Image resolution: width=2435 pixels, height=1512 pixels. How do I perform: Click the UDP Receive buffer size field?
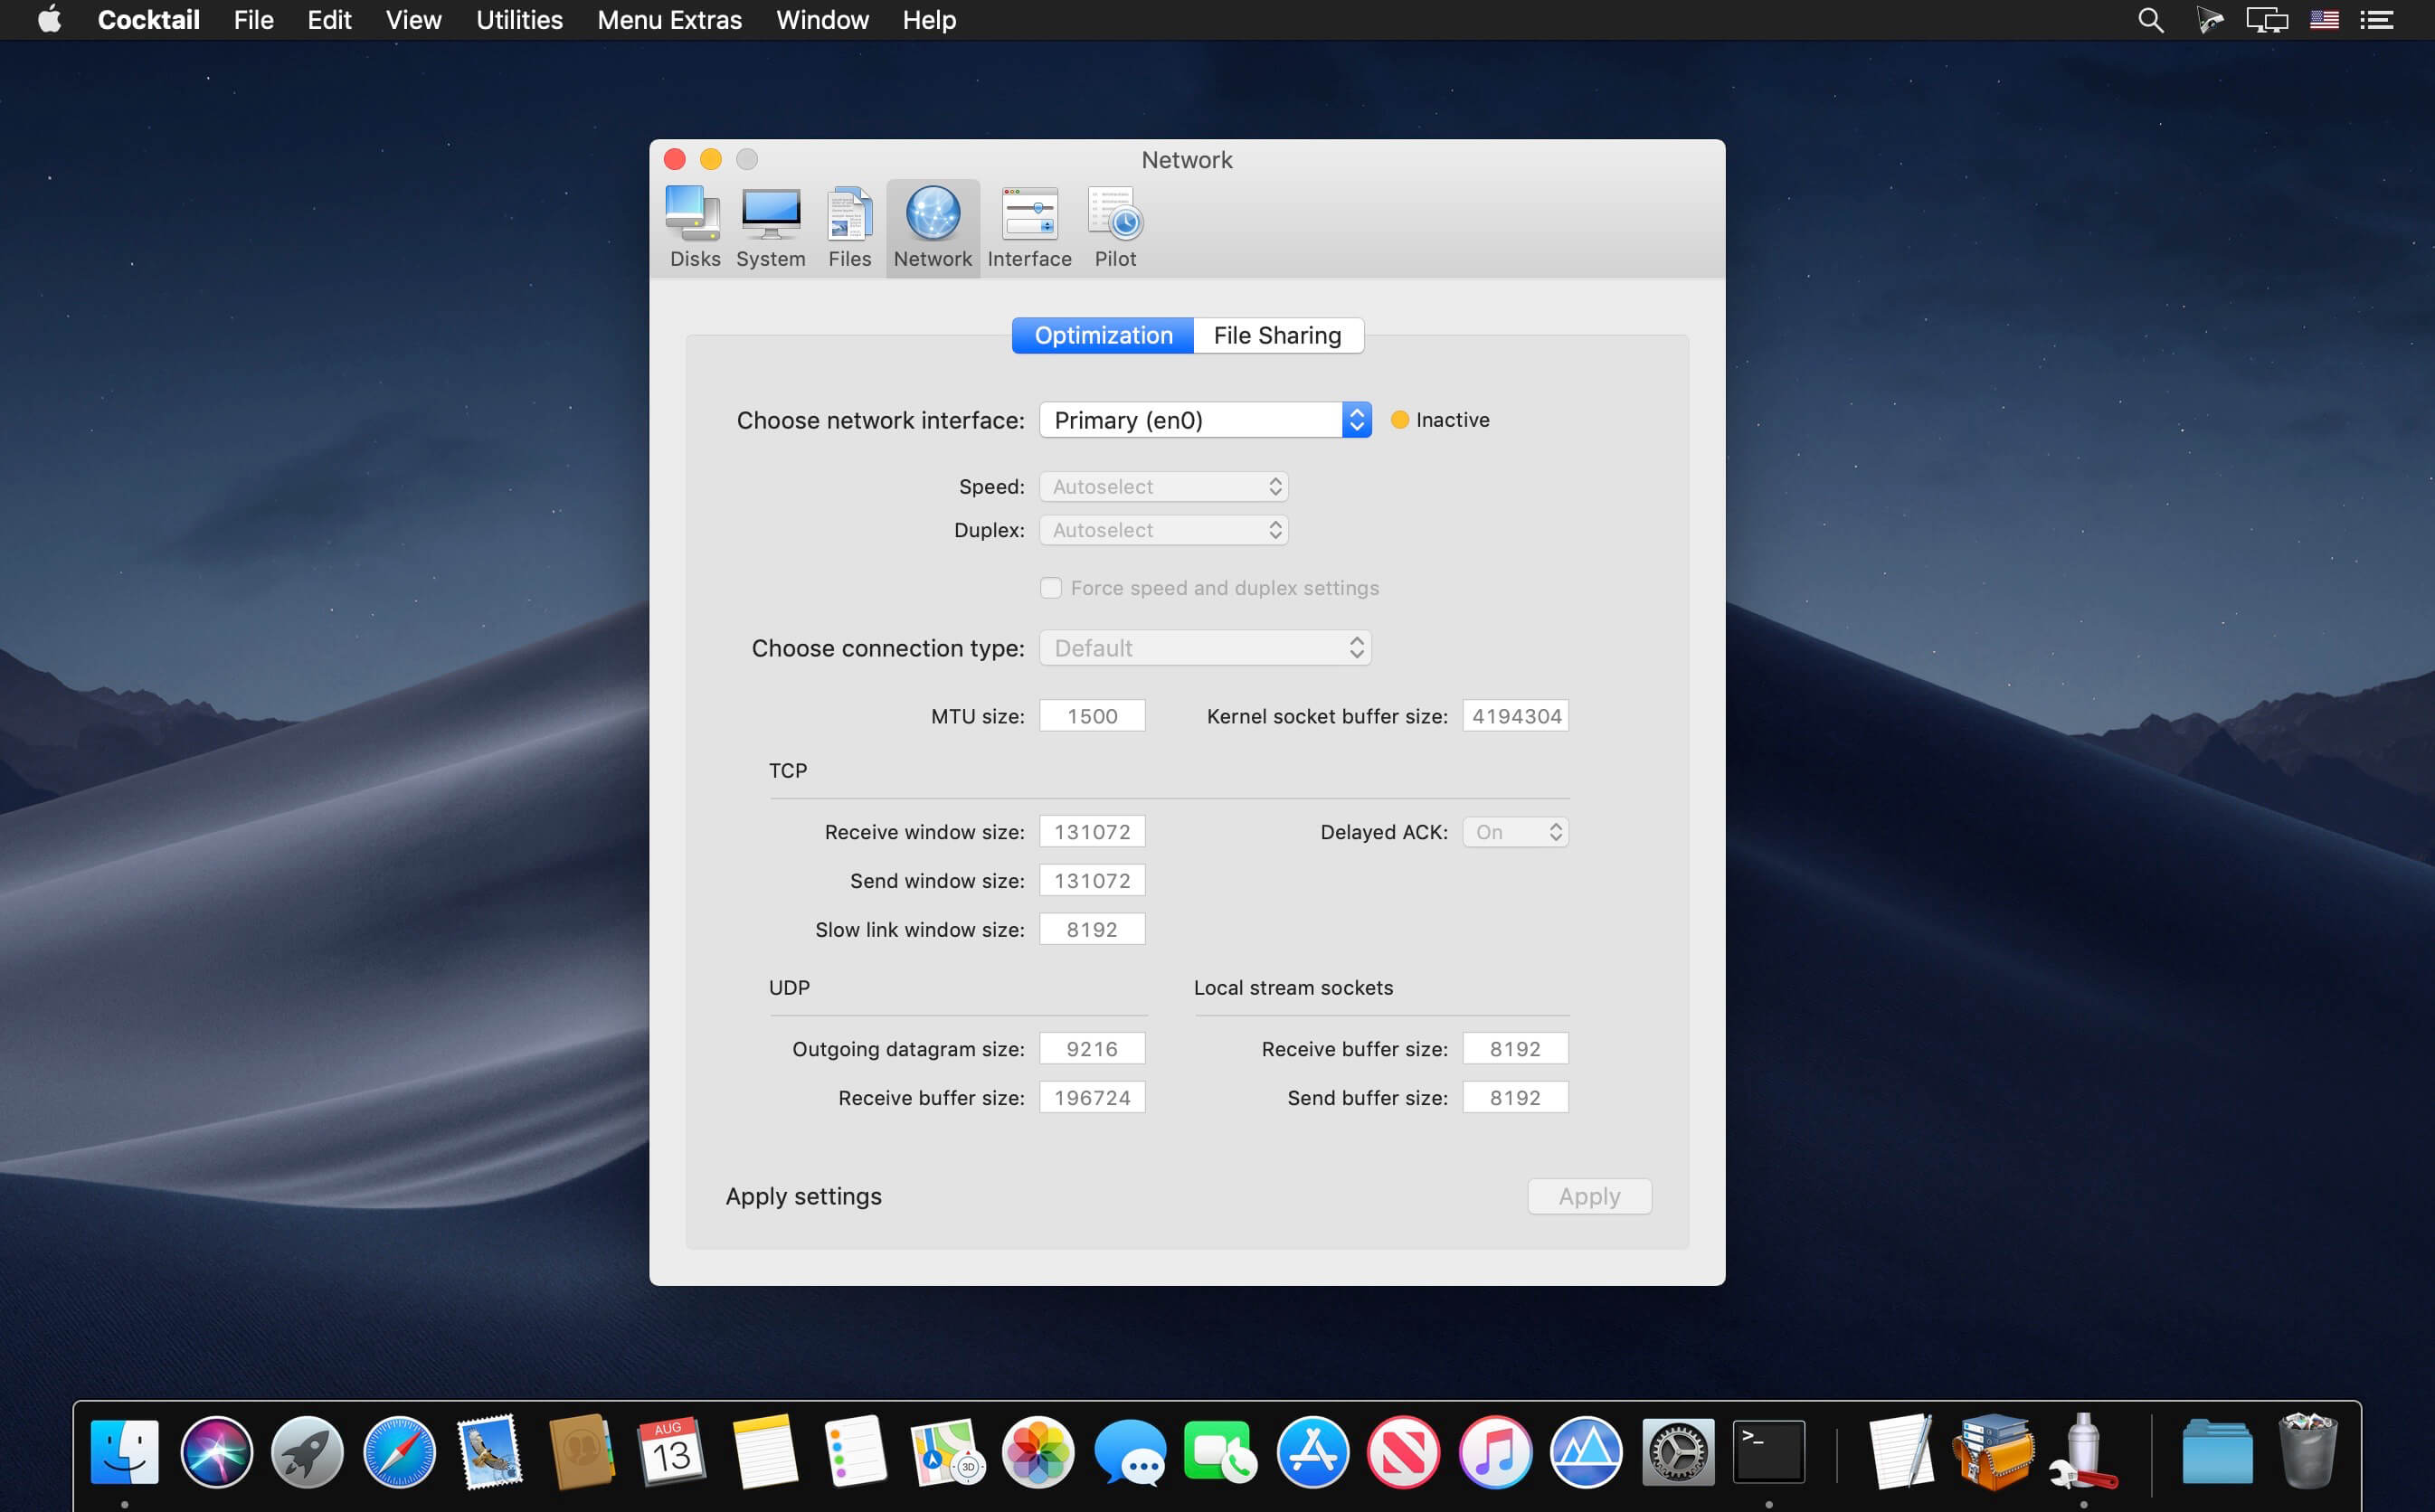pos(1092,1098)
